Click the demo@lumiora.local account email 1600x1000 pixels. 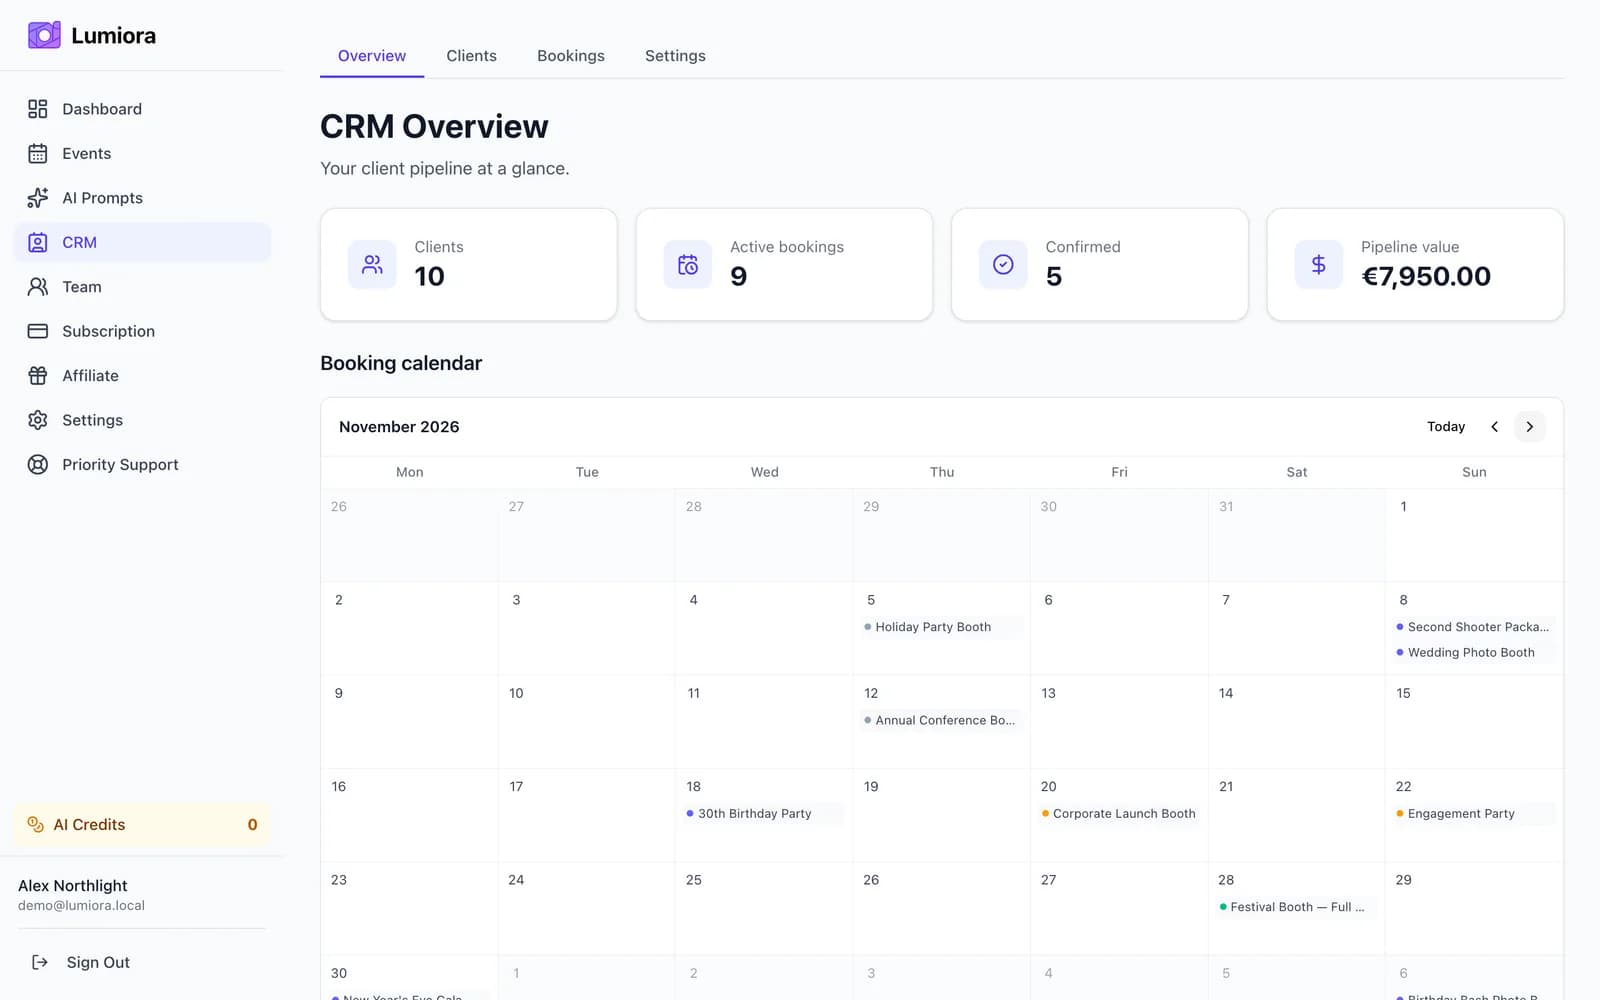(x=81, y=906)
